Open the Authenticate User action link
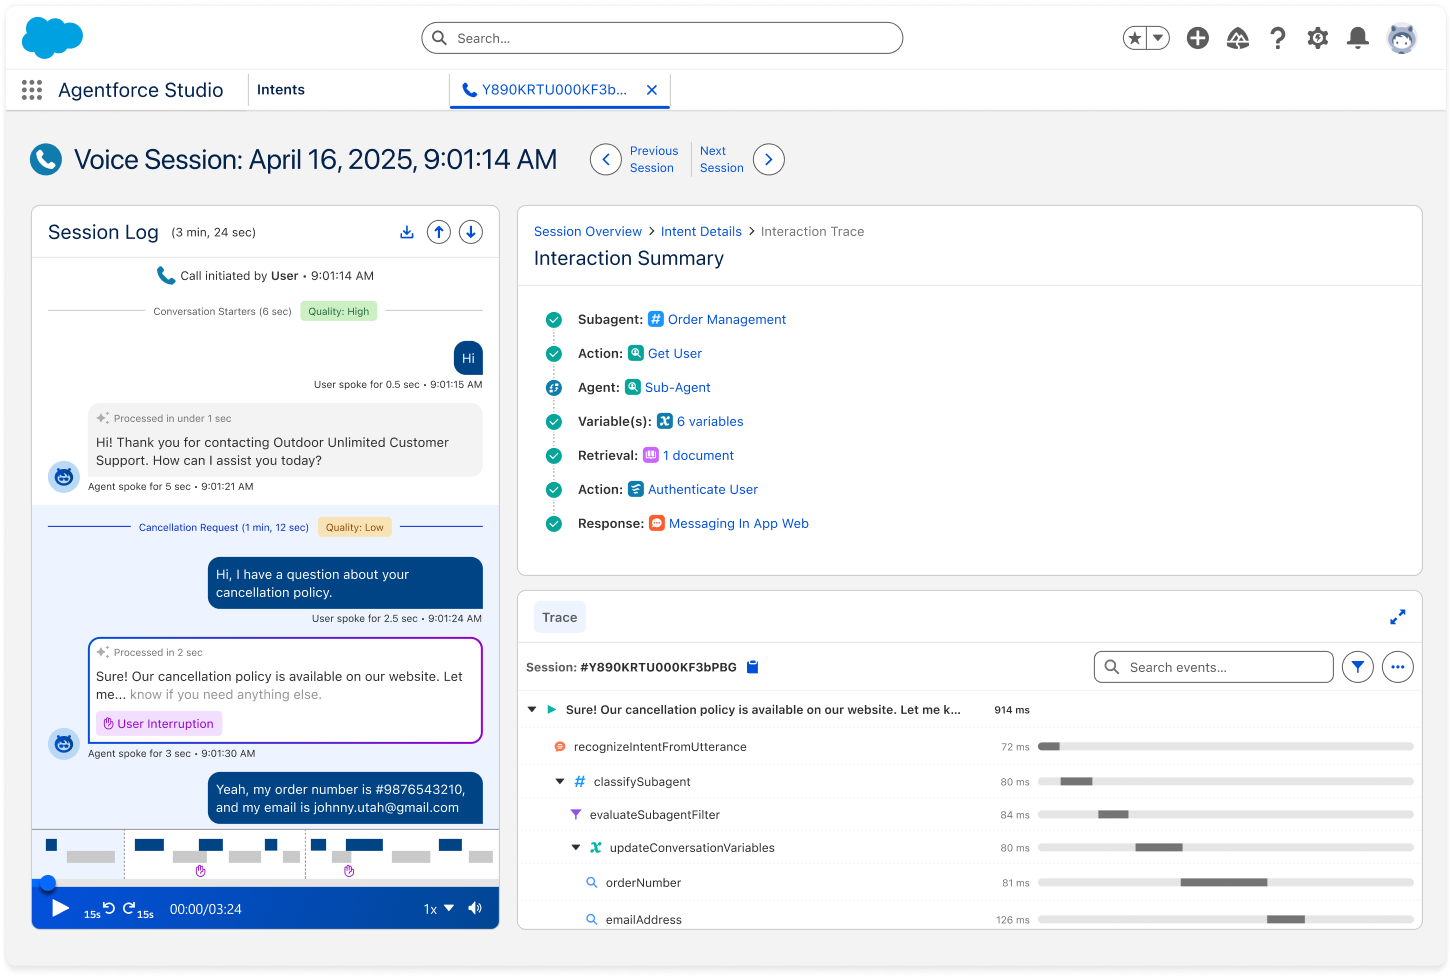The height and width of the screenshot is (978, 1452). pyautogui.click(x=703, y=490)
